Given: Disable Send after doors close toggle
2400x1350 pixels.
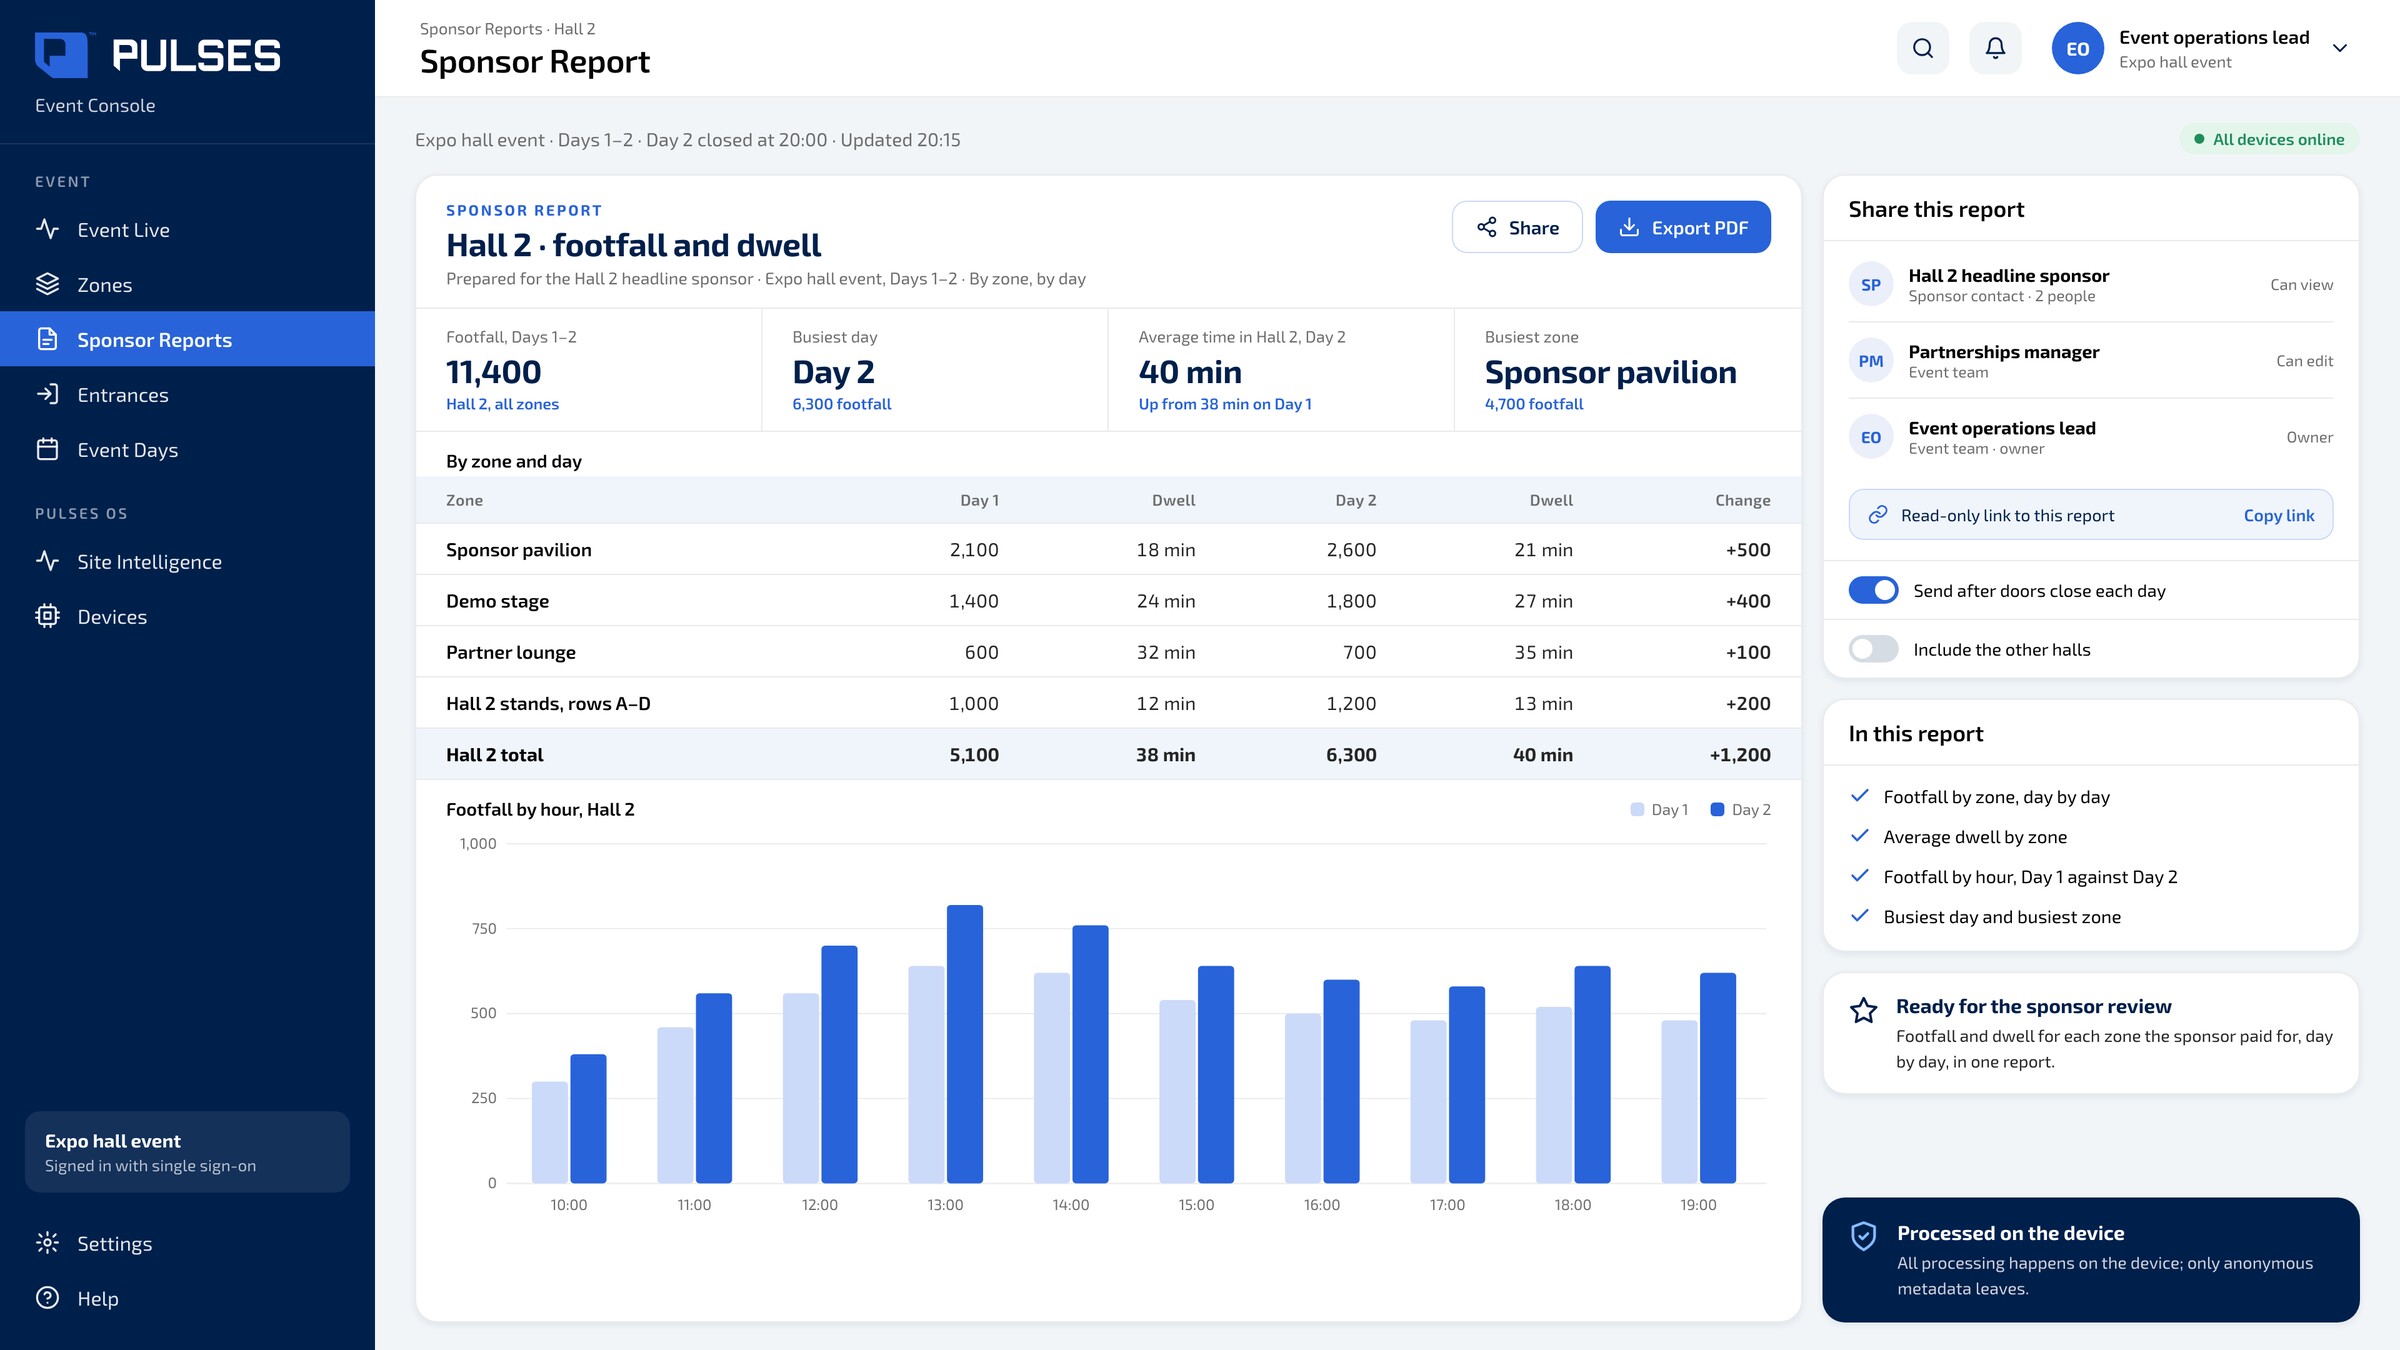Looking at the screenshot, I should tap(1873, 590).
